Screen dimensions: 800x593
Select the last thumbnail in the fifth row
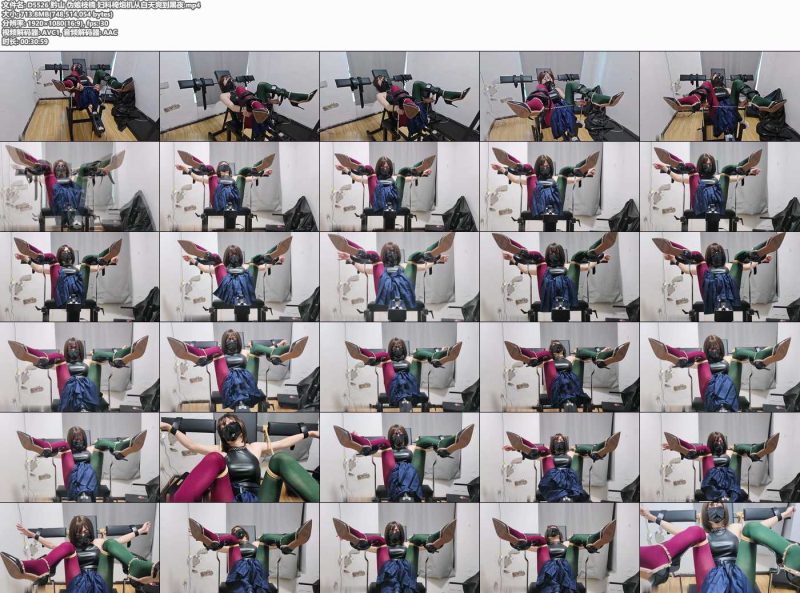[720, 457]
